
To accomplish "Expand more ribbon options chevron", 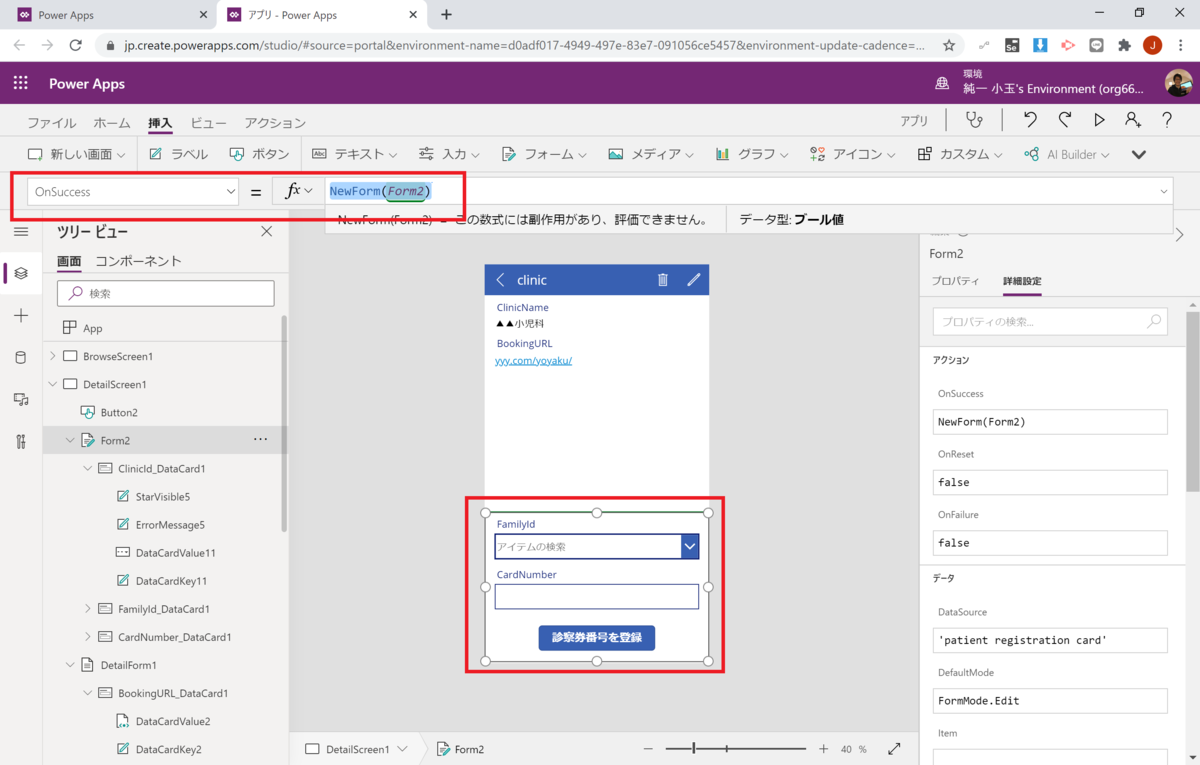I will coord(1139,155).
